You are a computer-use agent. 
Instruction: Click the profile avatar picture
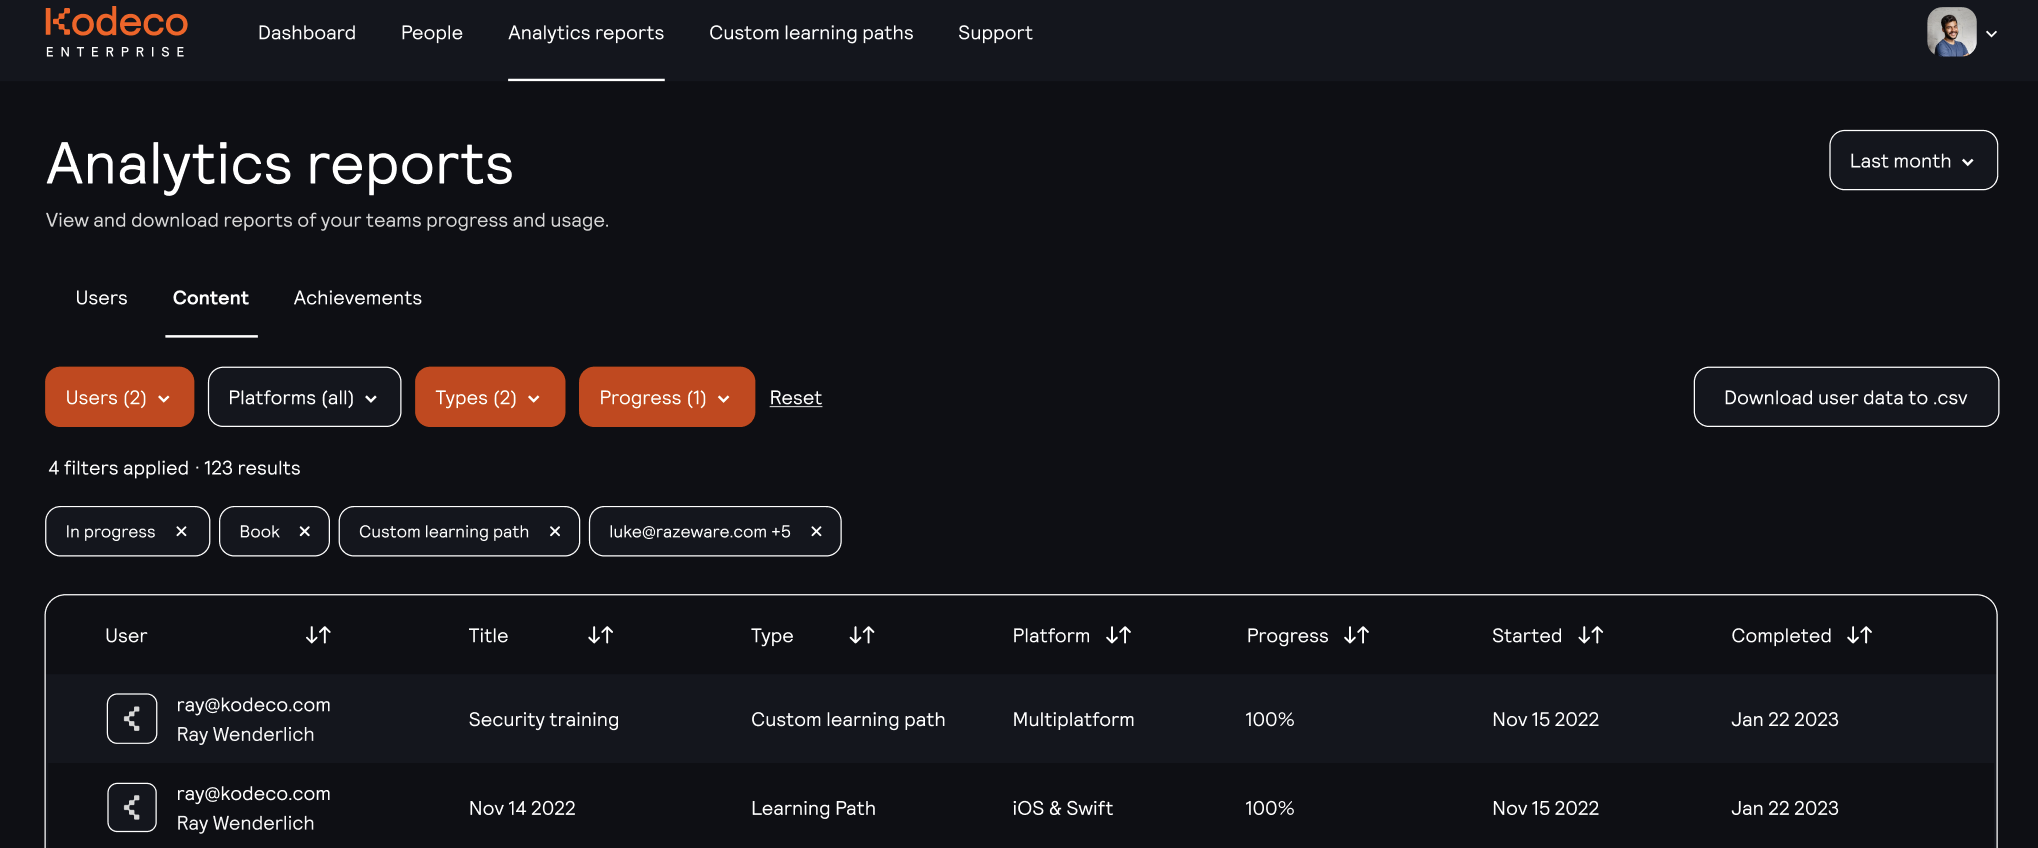tap(1951, 32)
